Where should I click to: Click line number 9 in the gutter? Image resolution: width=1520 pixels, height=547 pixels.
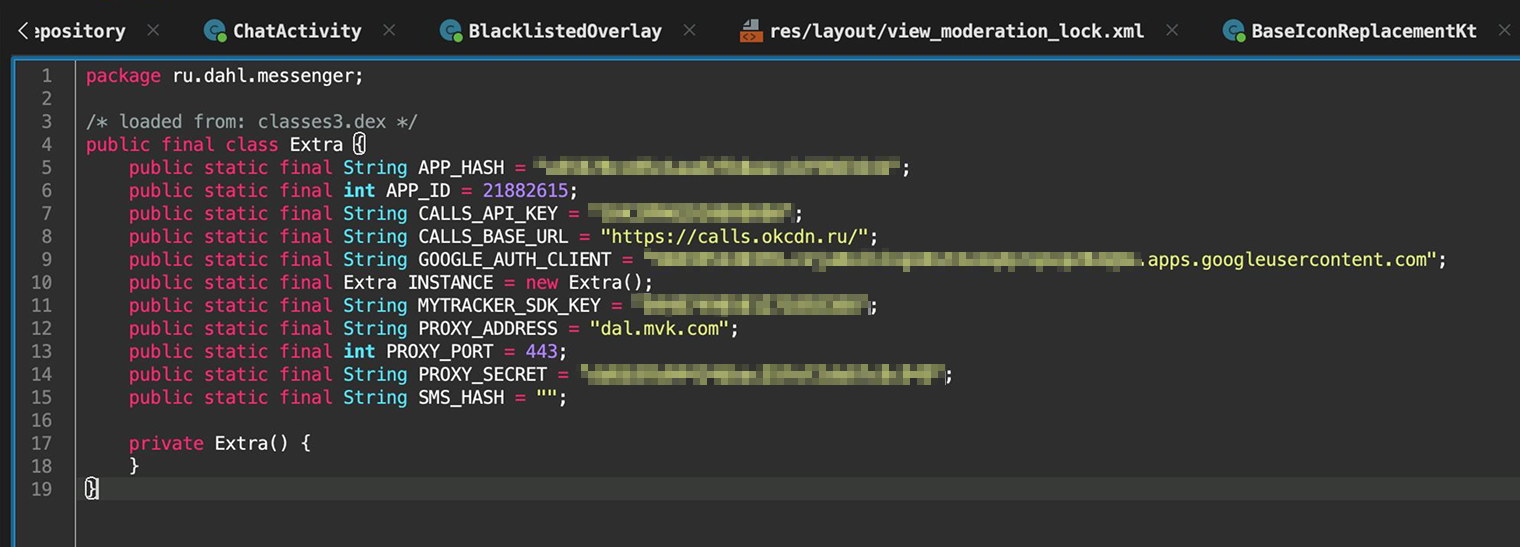pos(47,259)
